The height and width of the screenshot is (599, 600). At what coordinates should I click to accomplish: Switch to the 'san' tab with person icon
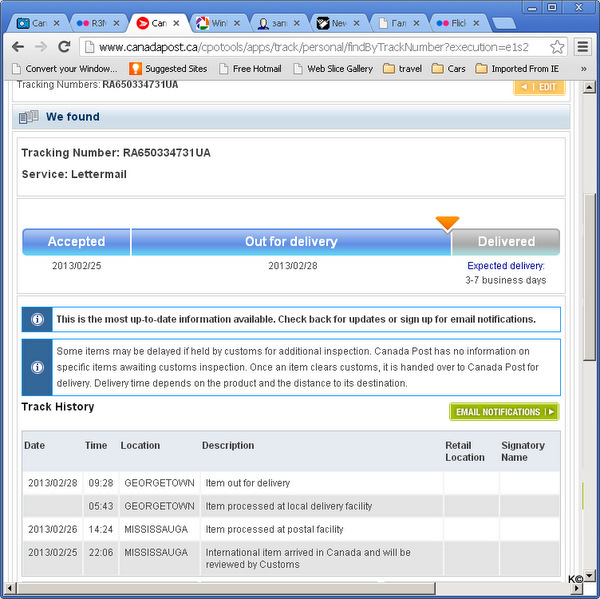pyautogui.click(x=277, y=23)
